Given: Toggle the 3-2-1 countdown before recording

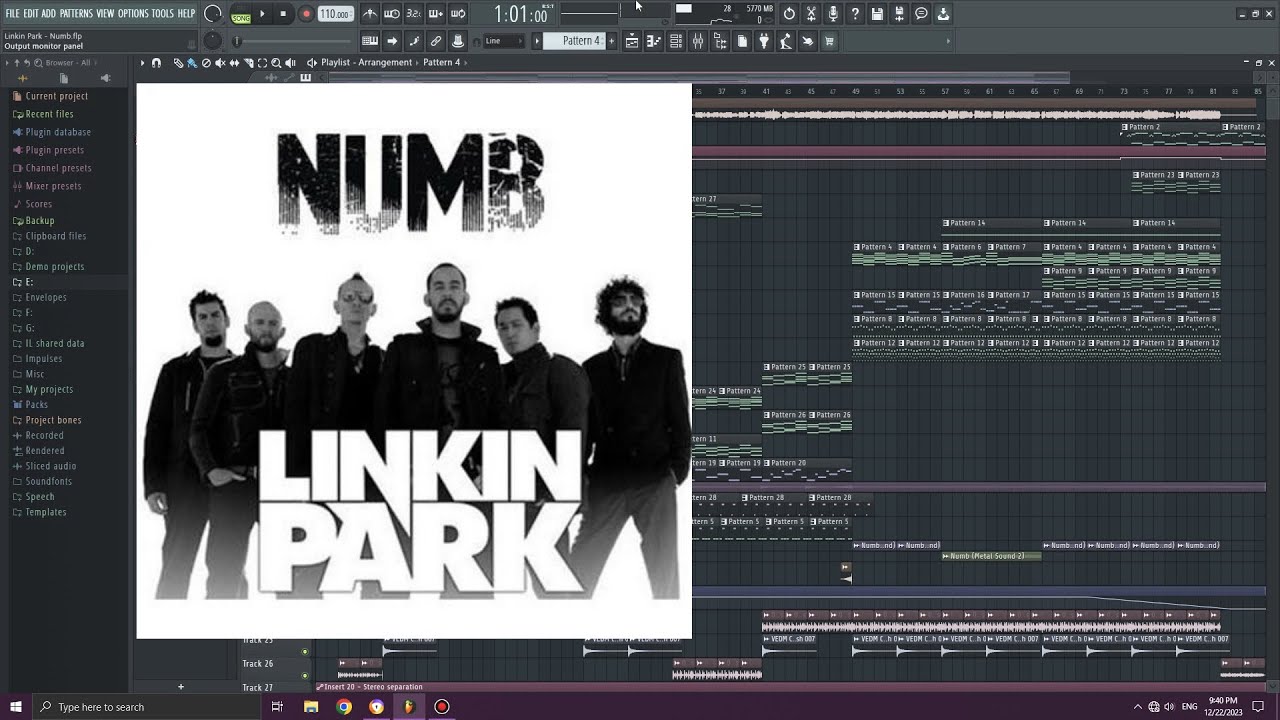Looking at the screenshot, I should pyautogui.click(x=414, y=14).
